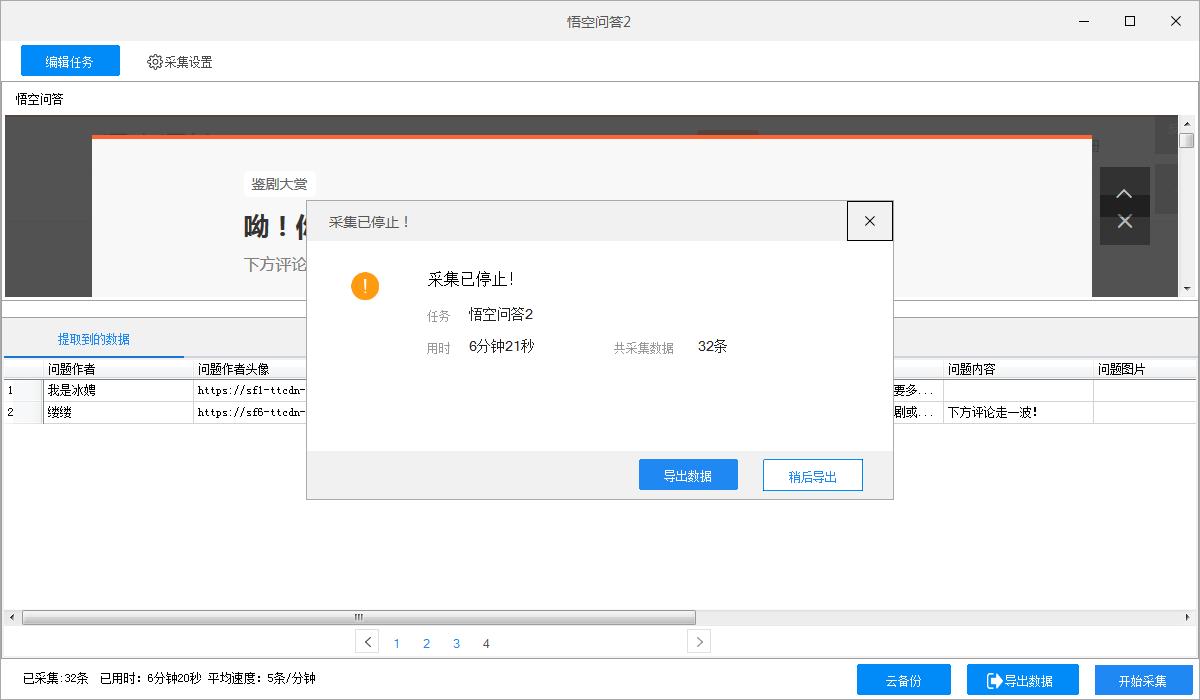Image resolution: width=1200 pixels, height=700 pixels.
Task: Collapse the preview with the chevron-up control
Action: pos(1124,192)
